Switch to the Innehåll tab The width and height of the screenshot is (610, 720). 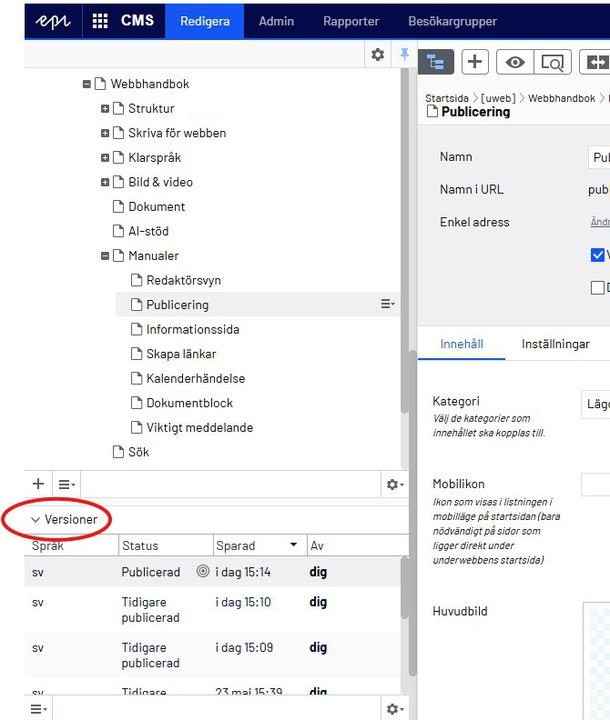[462, 344]
